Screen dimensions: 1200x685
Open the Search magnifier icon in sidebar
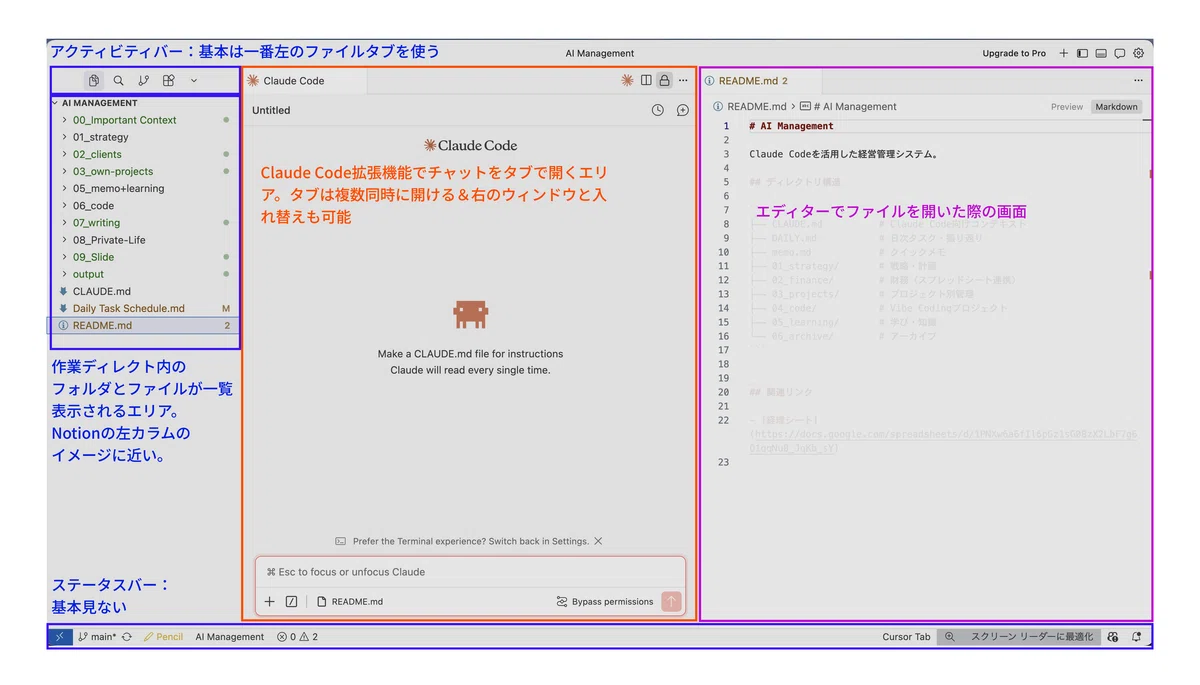118,81
